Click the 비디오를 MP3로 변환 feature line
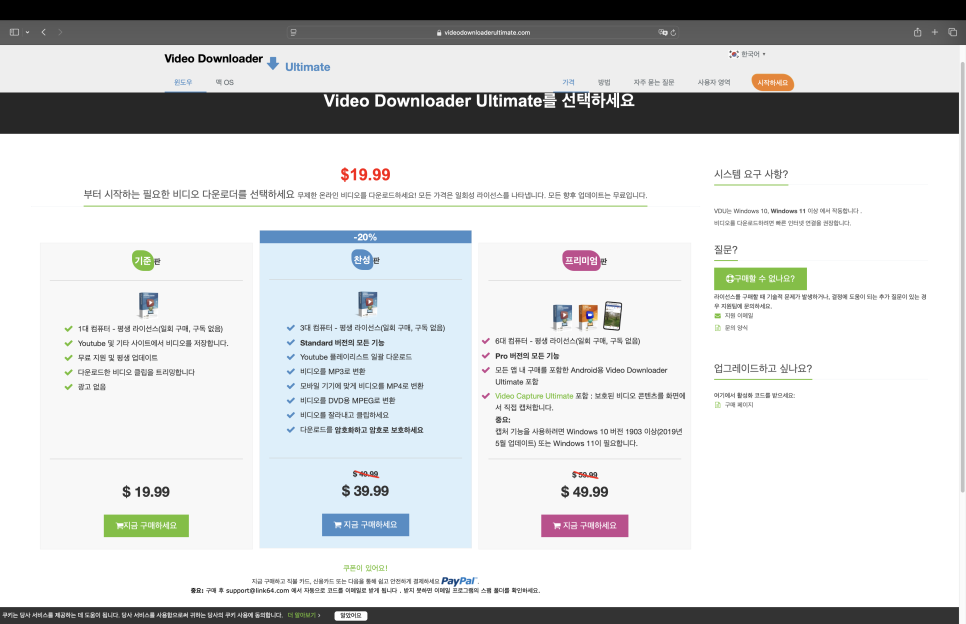The image size is (966, 624). pos(333,371)
